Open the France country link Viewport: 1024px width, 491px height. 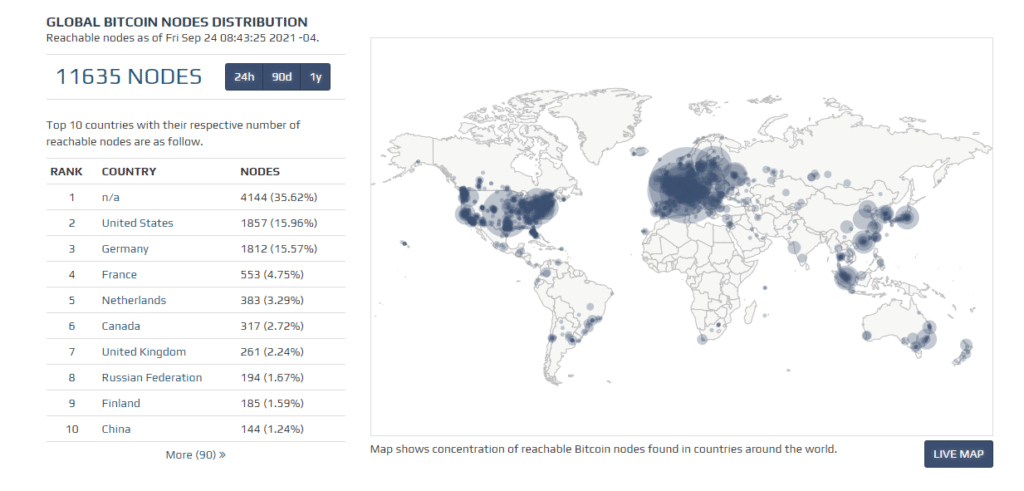coord(119,274)
